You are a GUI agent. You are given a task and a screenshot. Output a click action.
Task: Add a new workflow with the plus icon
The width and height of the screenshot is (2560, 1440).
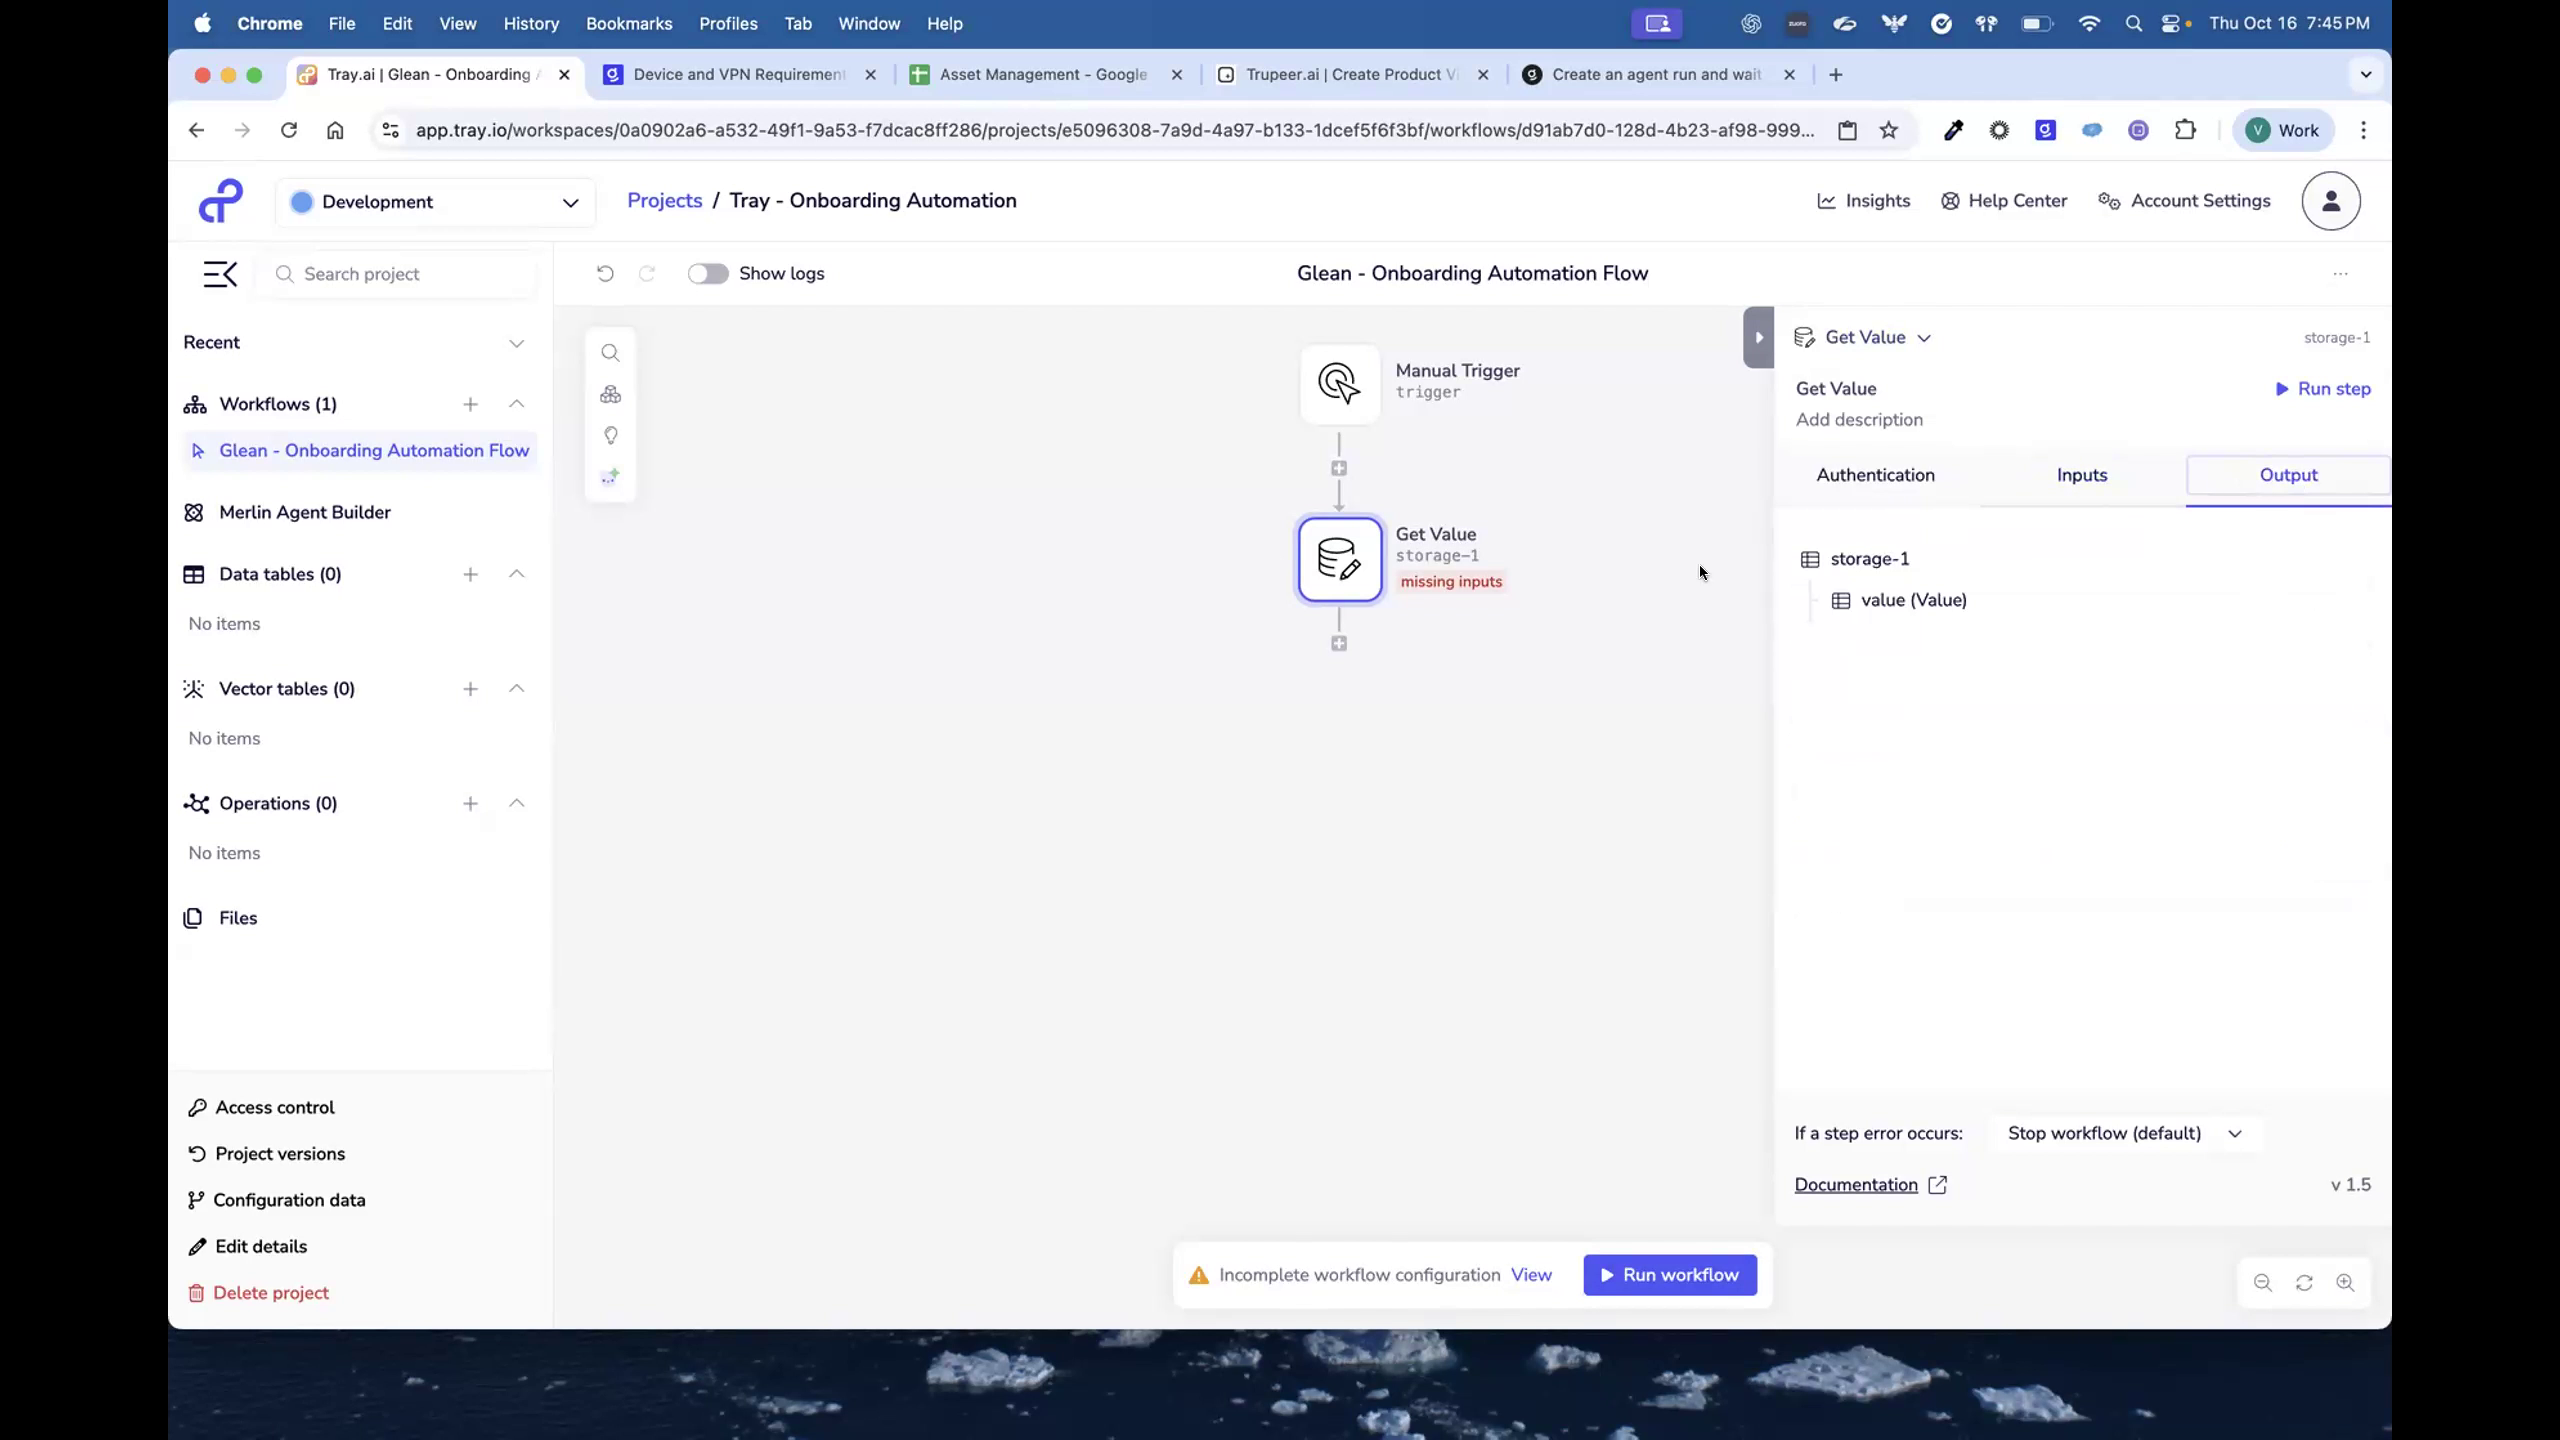coord(470,404)
